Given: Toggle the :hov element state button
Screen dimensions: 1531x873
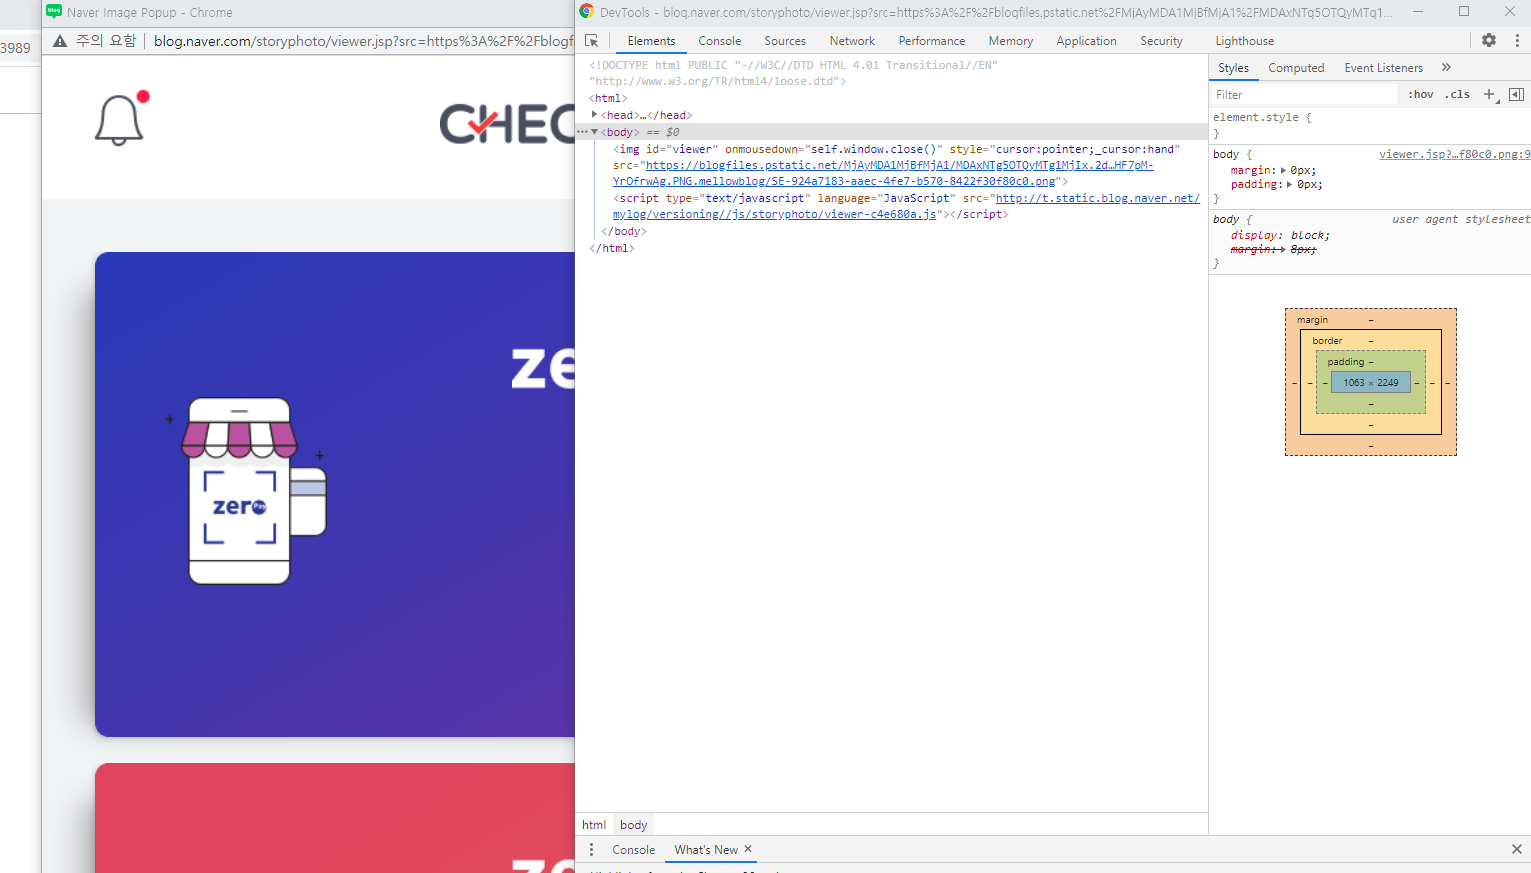Looking at the screenshot, I should (x=1420, y=94).
